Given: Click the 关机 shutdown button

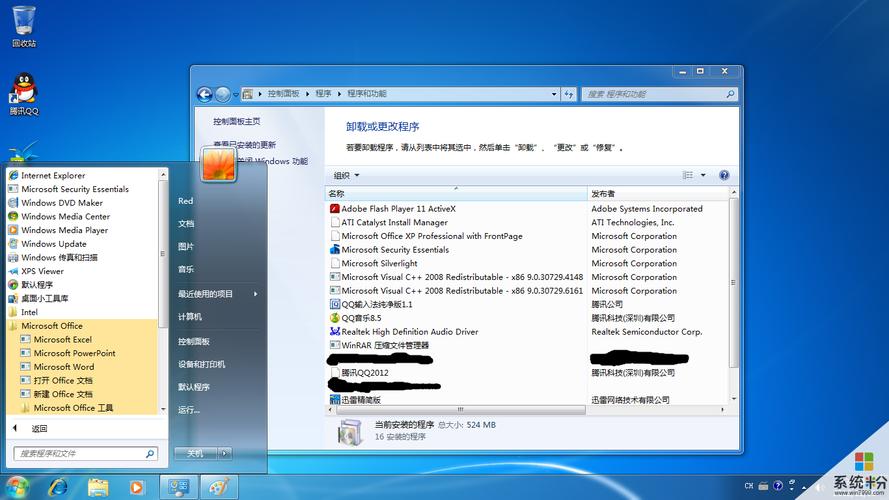Looking at the screenshot, I should pos(196,453).
